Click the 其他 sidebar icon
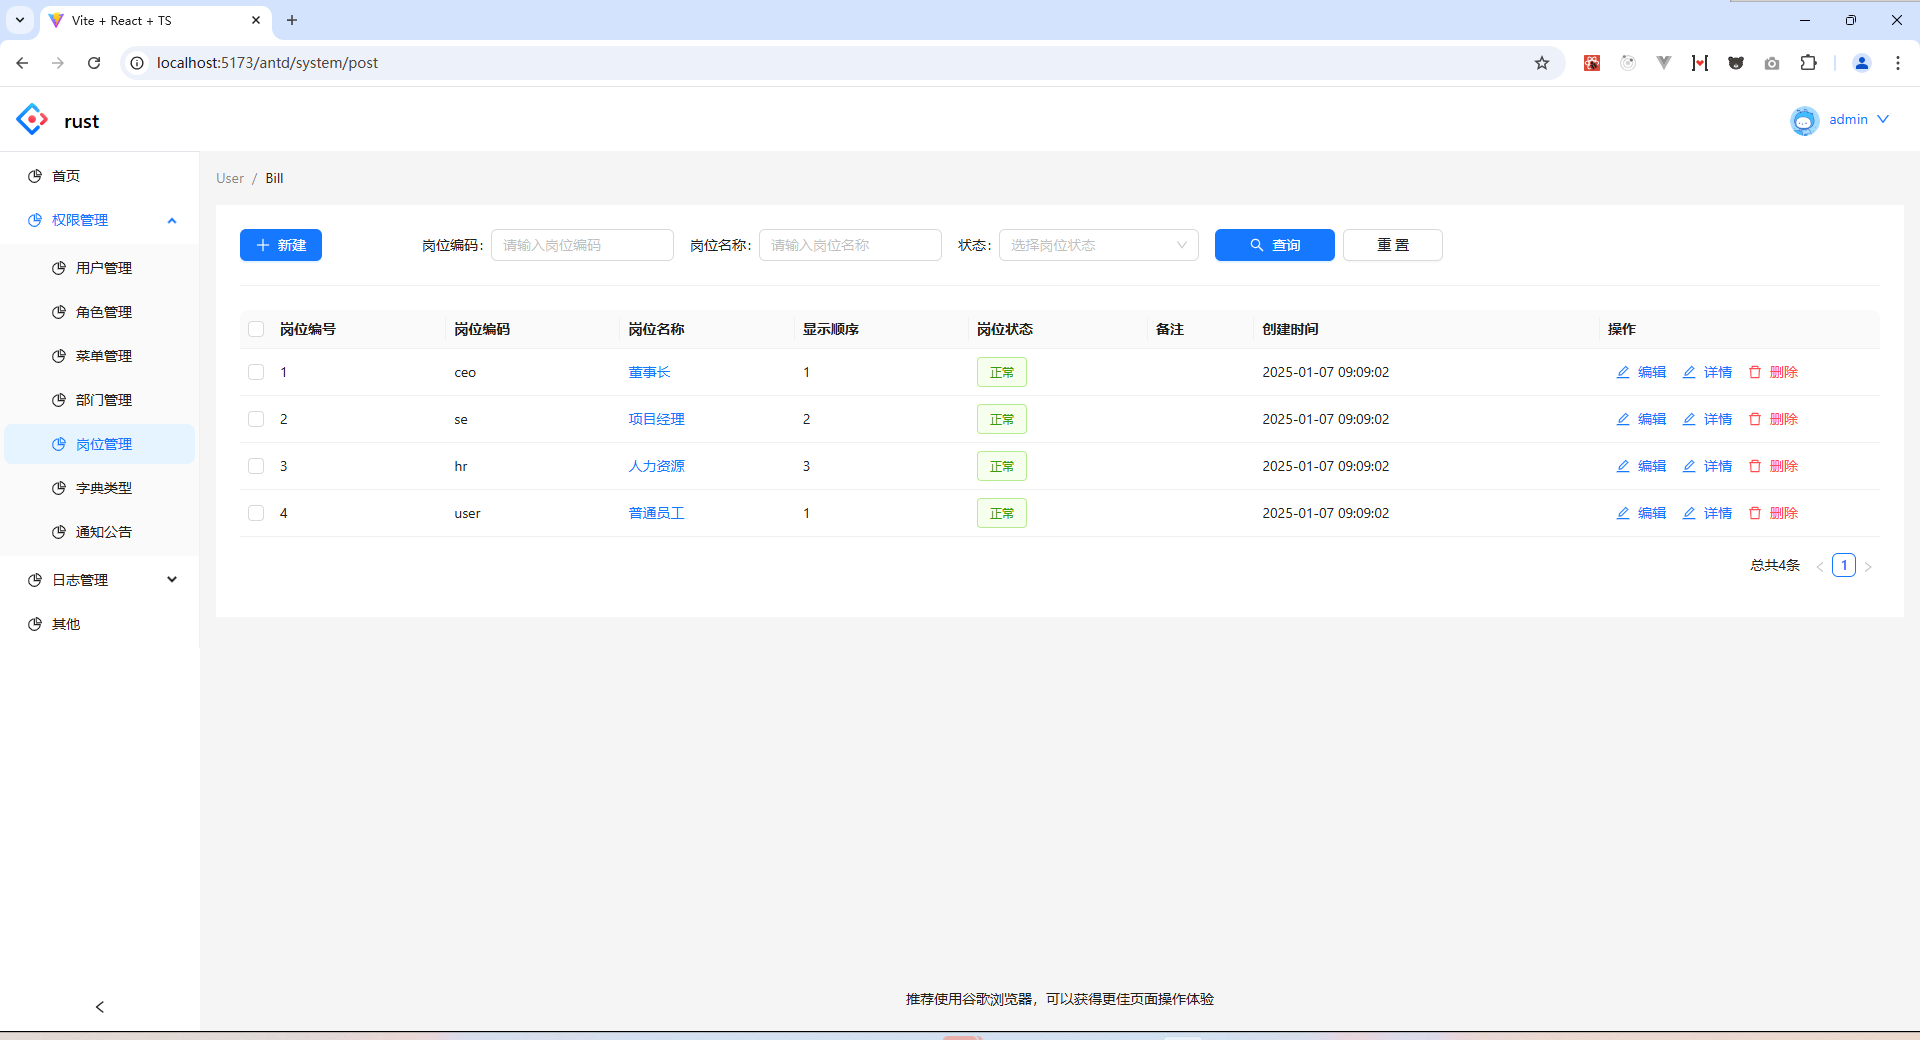1920x1040 pixels. click(x=35, y=624)
